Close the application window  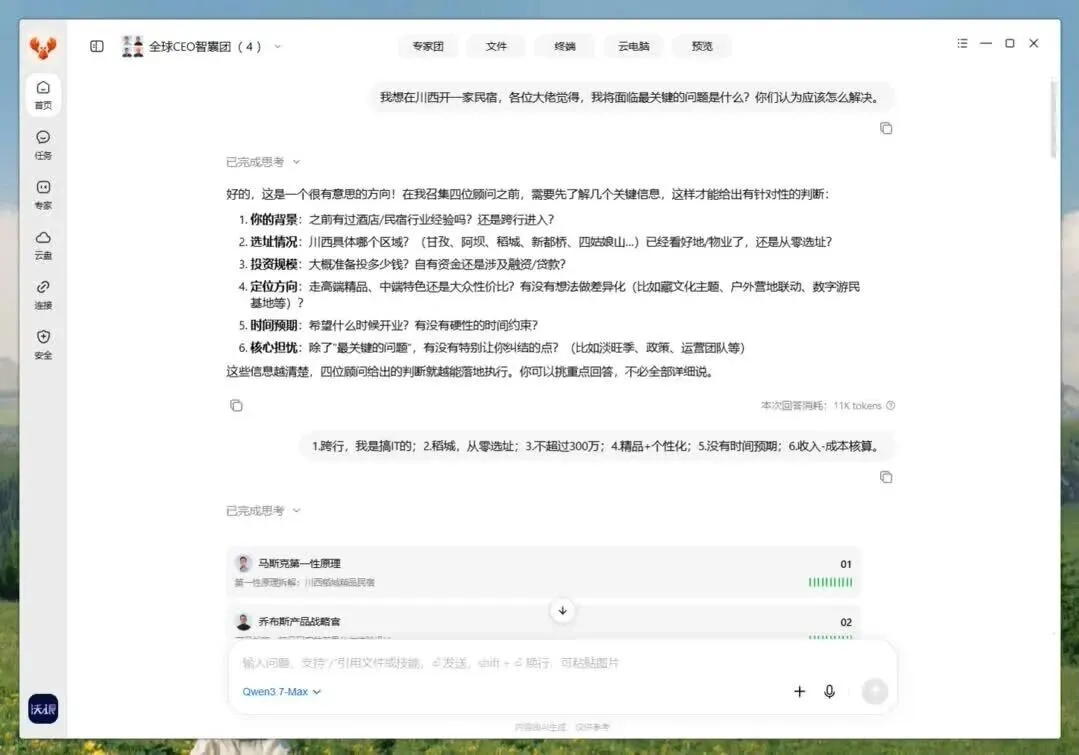click(x=1034, y=43)
